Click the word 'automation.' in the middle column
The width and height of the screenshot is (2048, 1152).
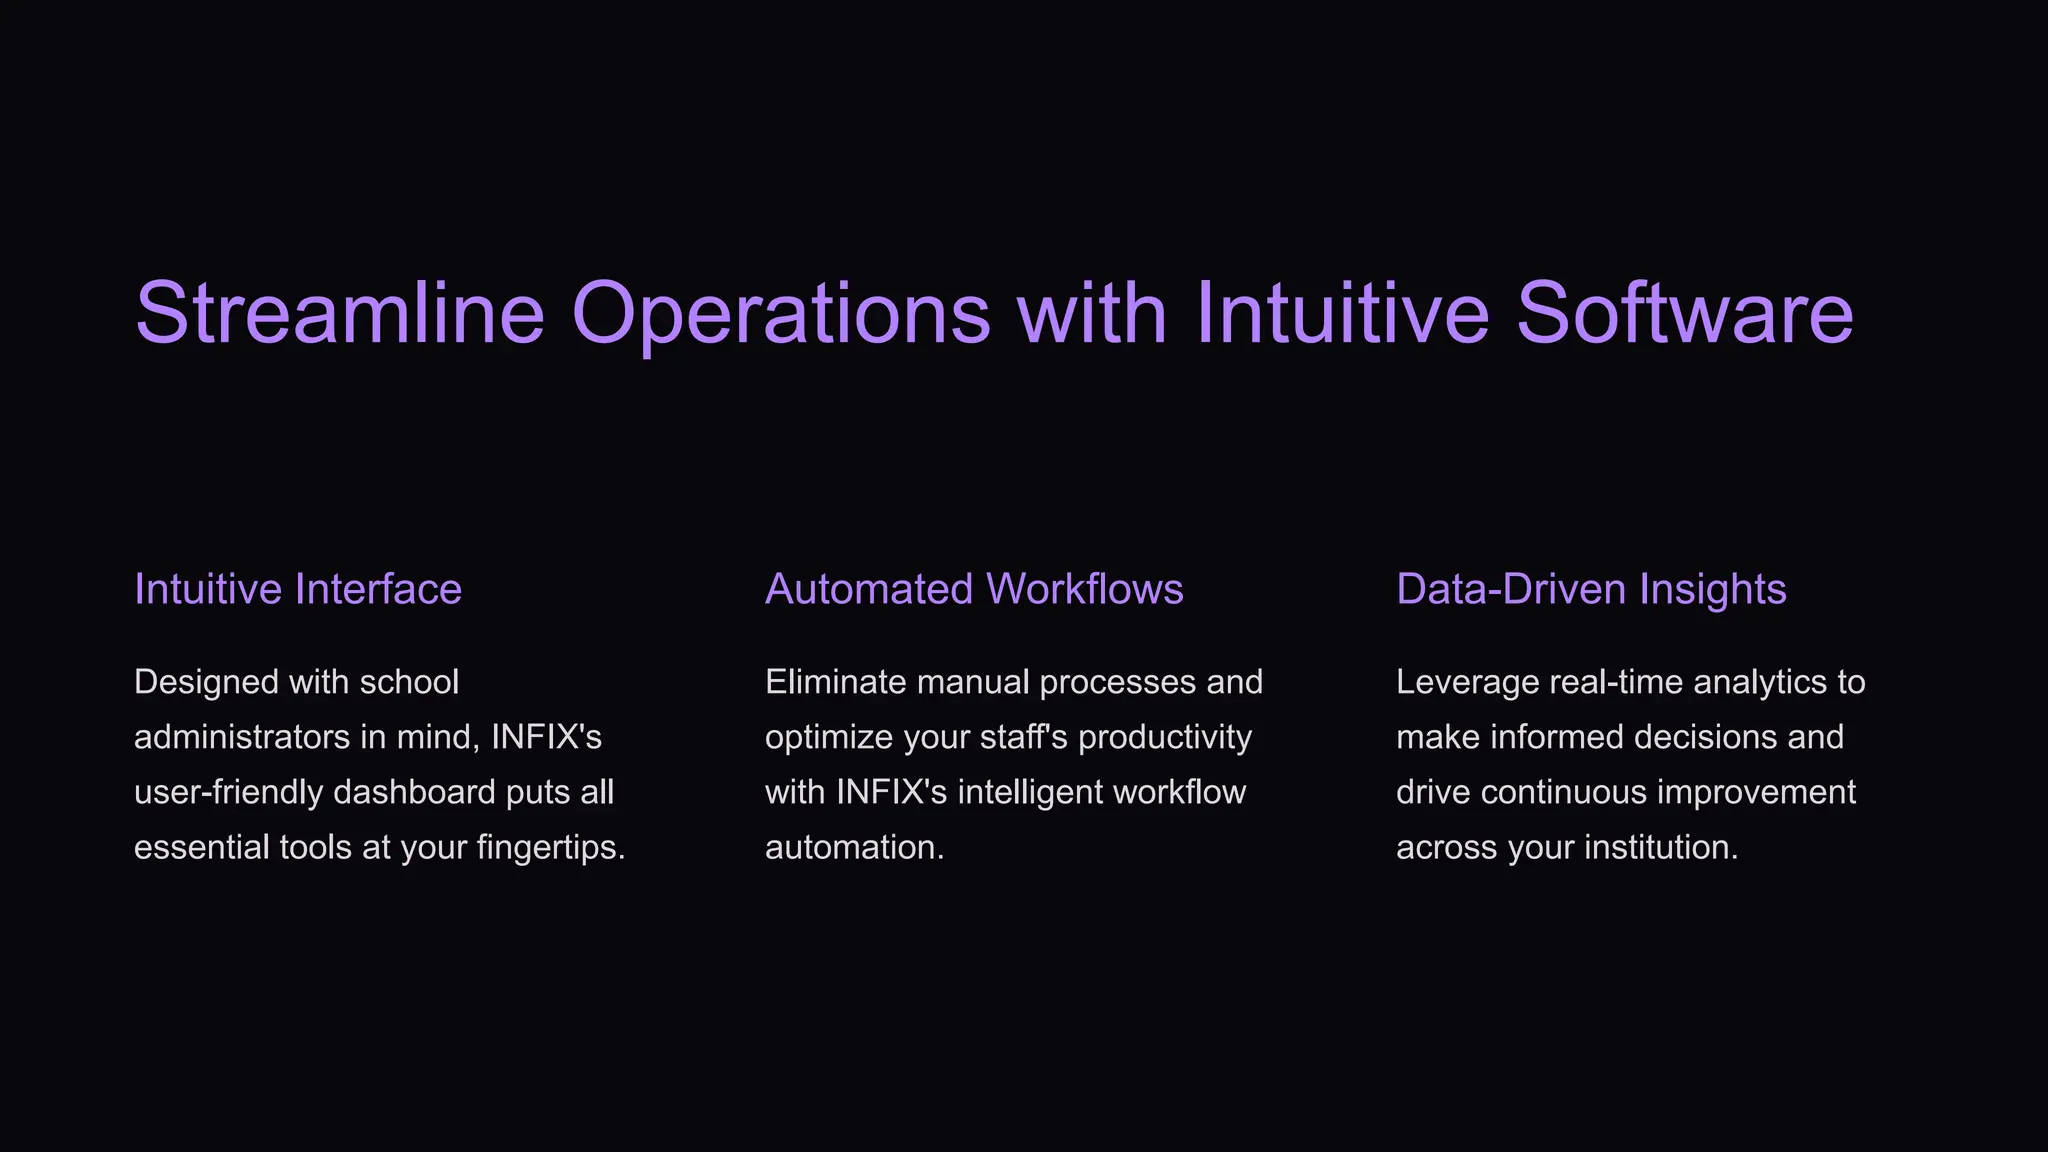click(854, 847)
